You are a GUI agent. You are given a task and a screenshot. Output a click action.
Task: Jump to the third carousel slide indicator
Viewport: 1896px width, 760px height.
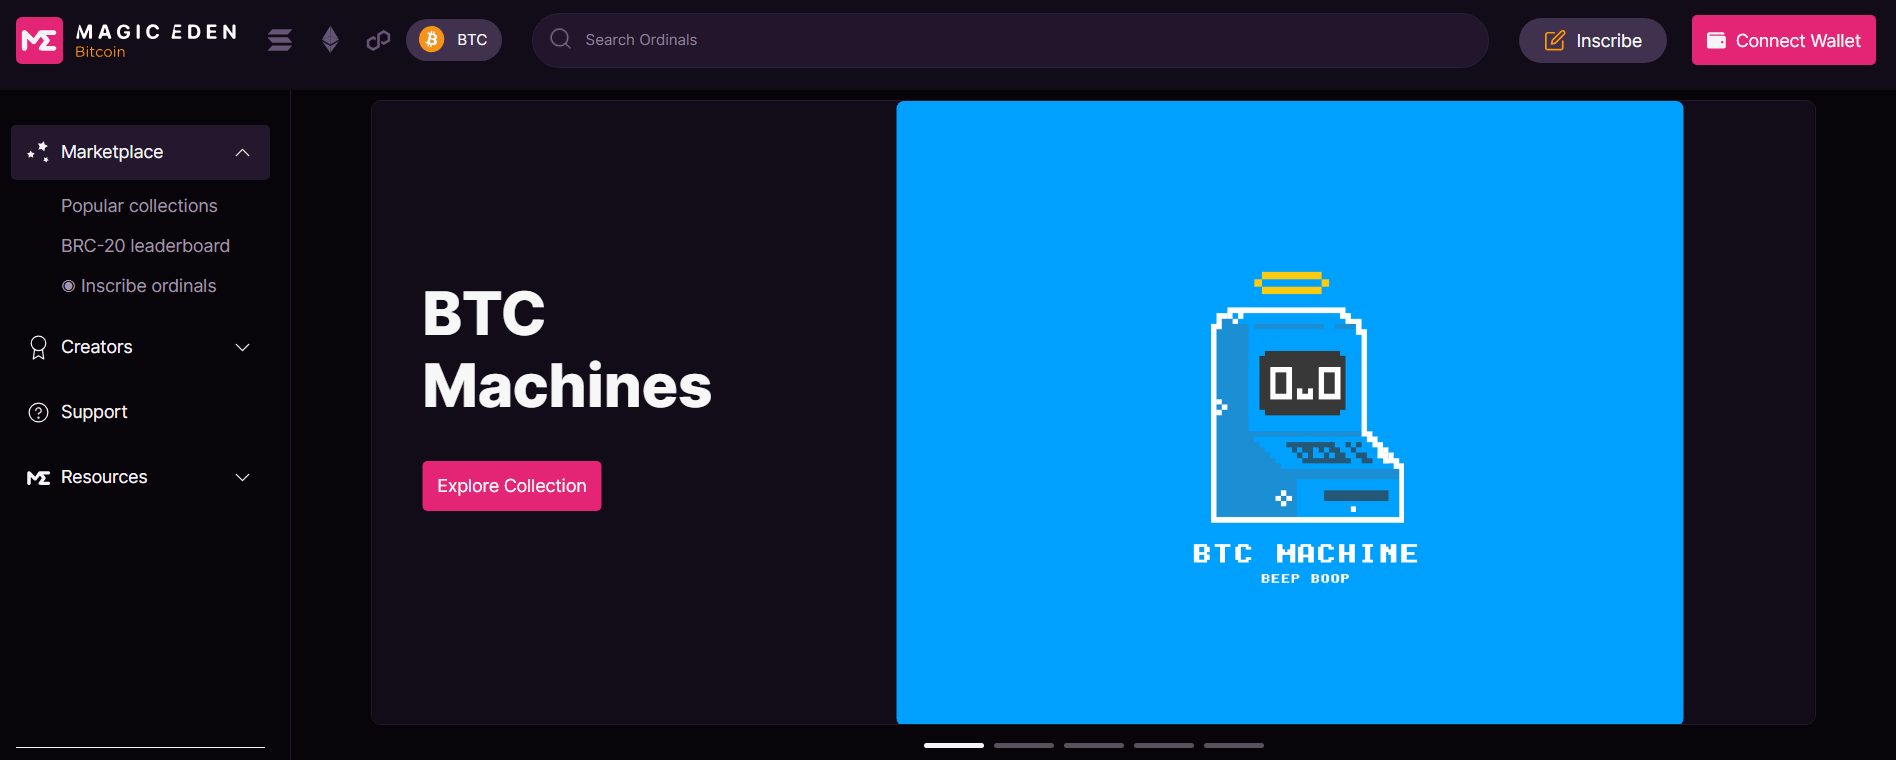(1094, 745)
